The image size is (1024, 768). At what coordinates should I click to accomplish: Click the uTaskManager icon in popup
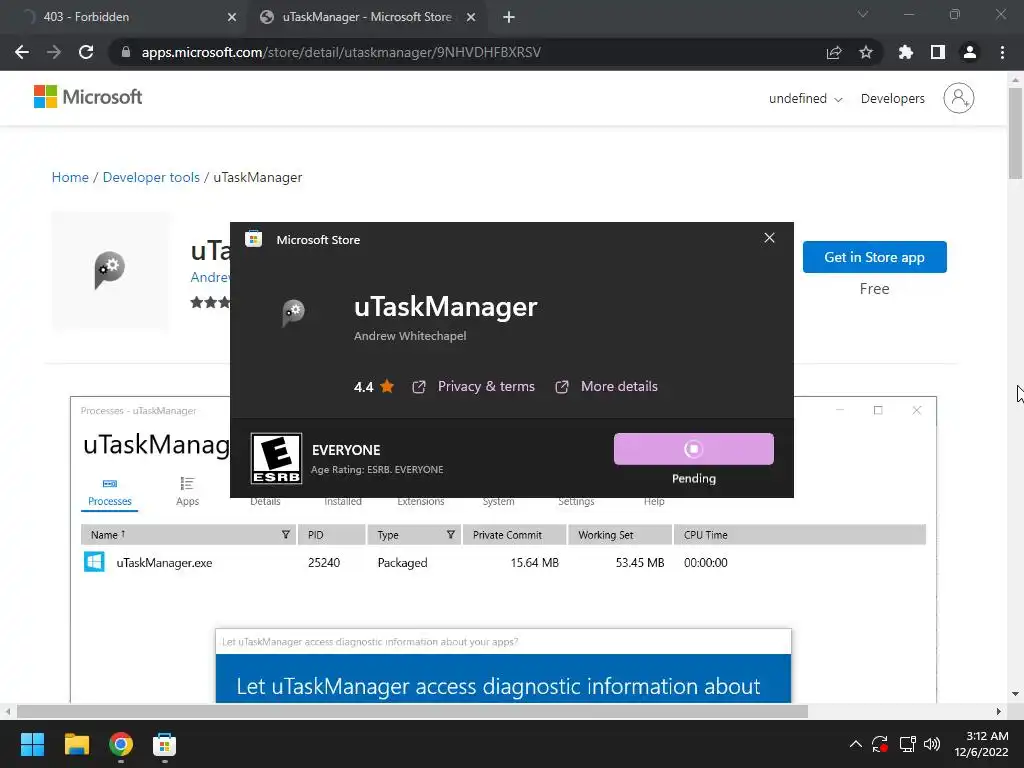pos(293,313)
